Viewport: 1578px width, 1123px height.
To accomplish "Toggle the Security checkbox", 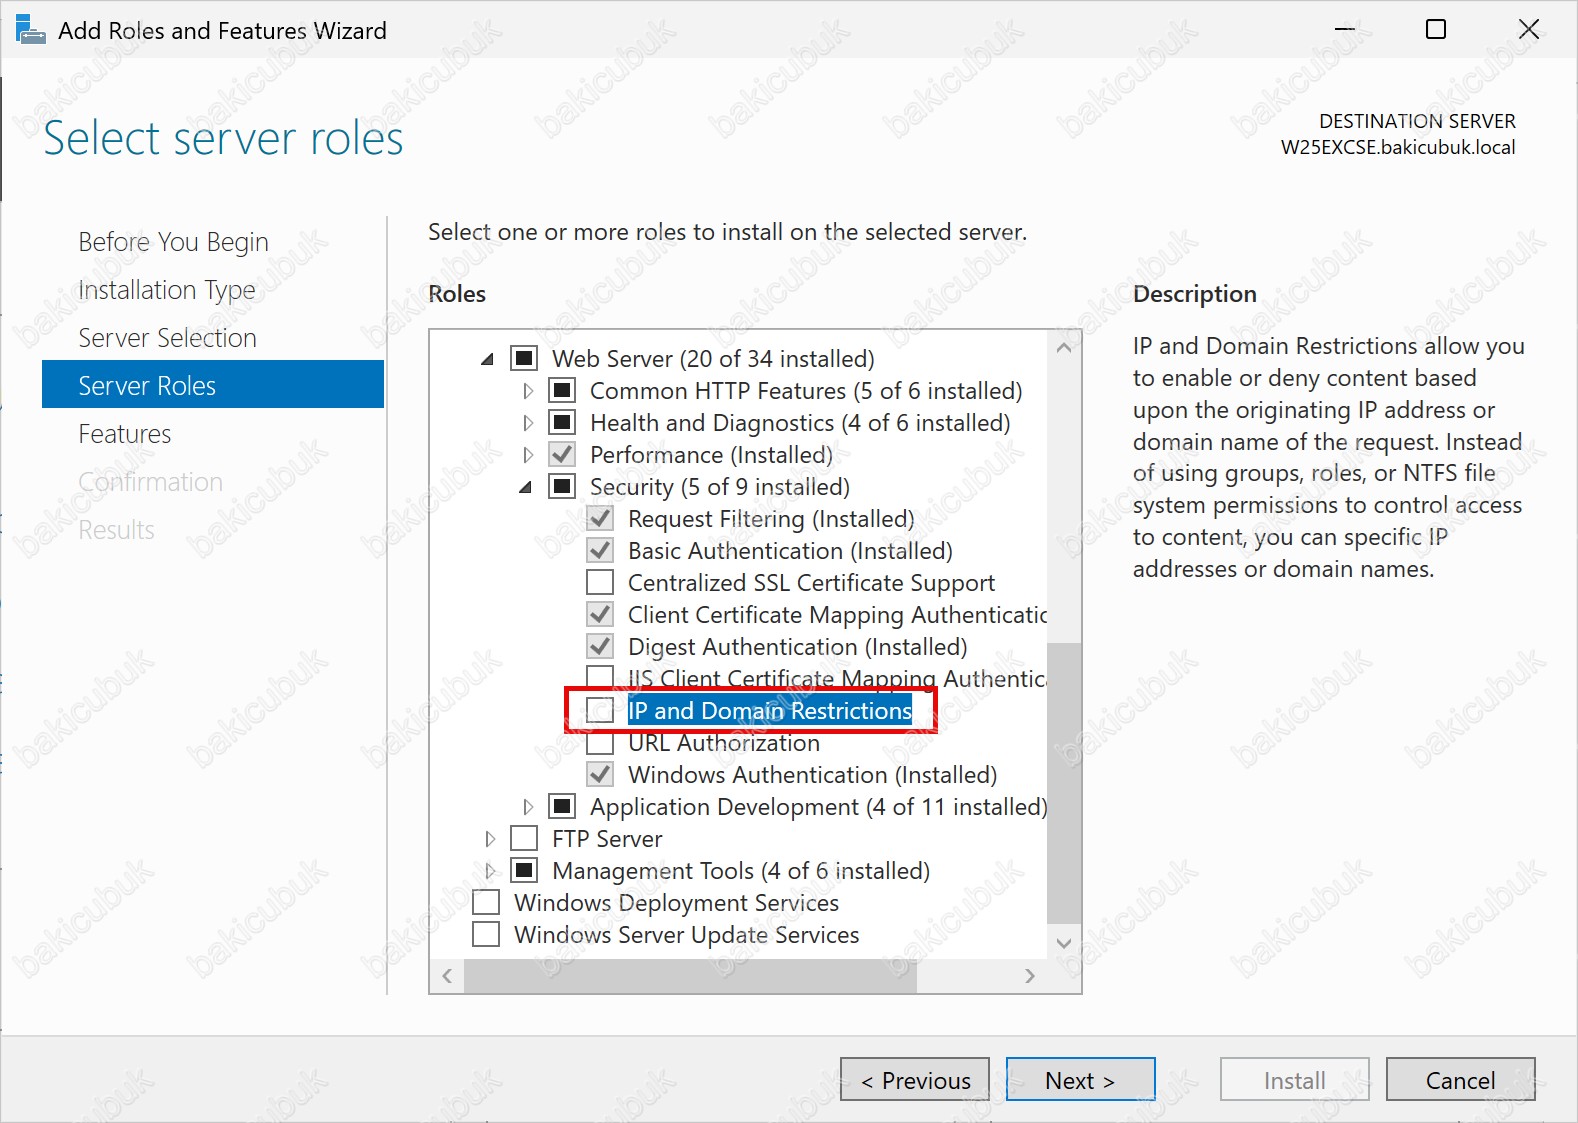I will point(562,486).
